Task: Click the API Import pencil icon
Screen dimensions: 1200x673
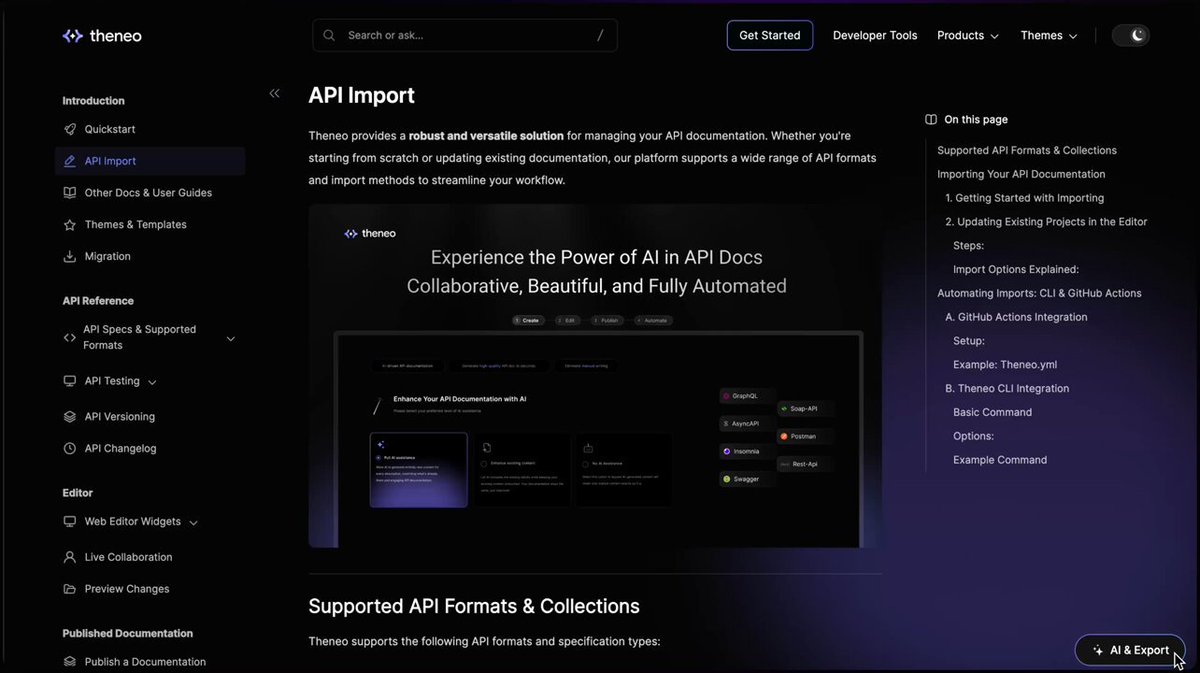Action: (70, 161)
